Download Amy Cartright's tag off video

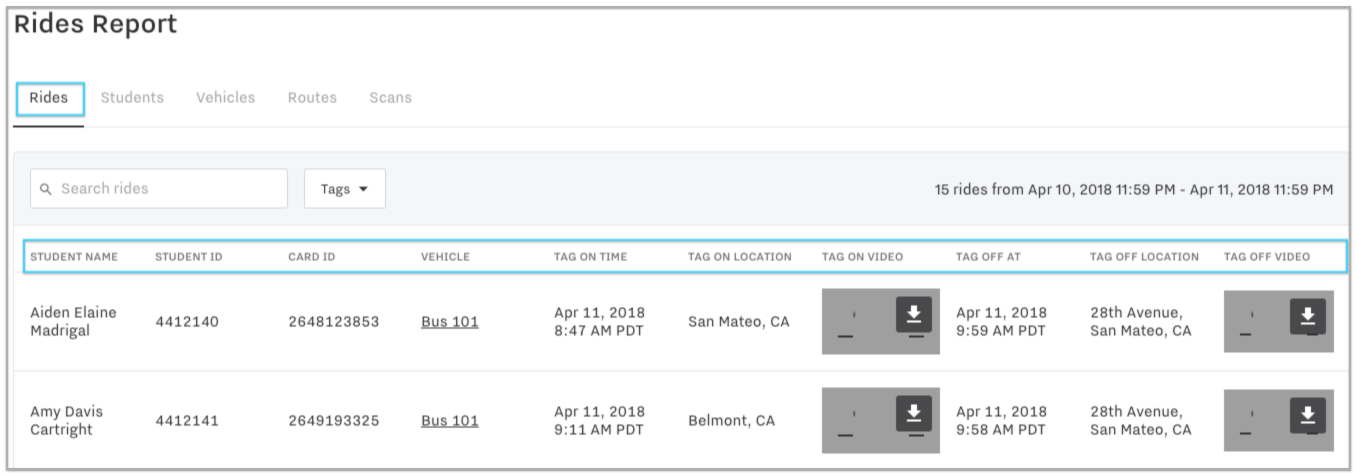(x=1308, y=416)
